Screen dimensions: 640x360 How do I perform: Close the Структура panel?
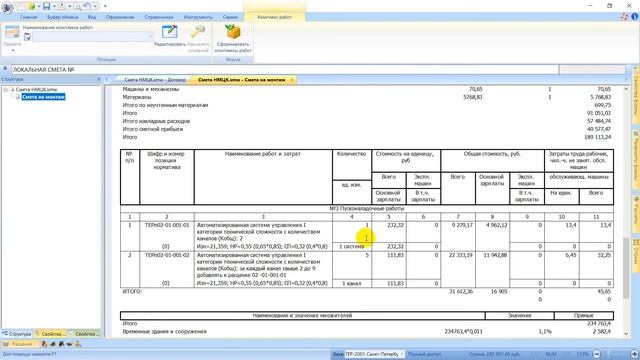(x=98, y=80)
